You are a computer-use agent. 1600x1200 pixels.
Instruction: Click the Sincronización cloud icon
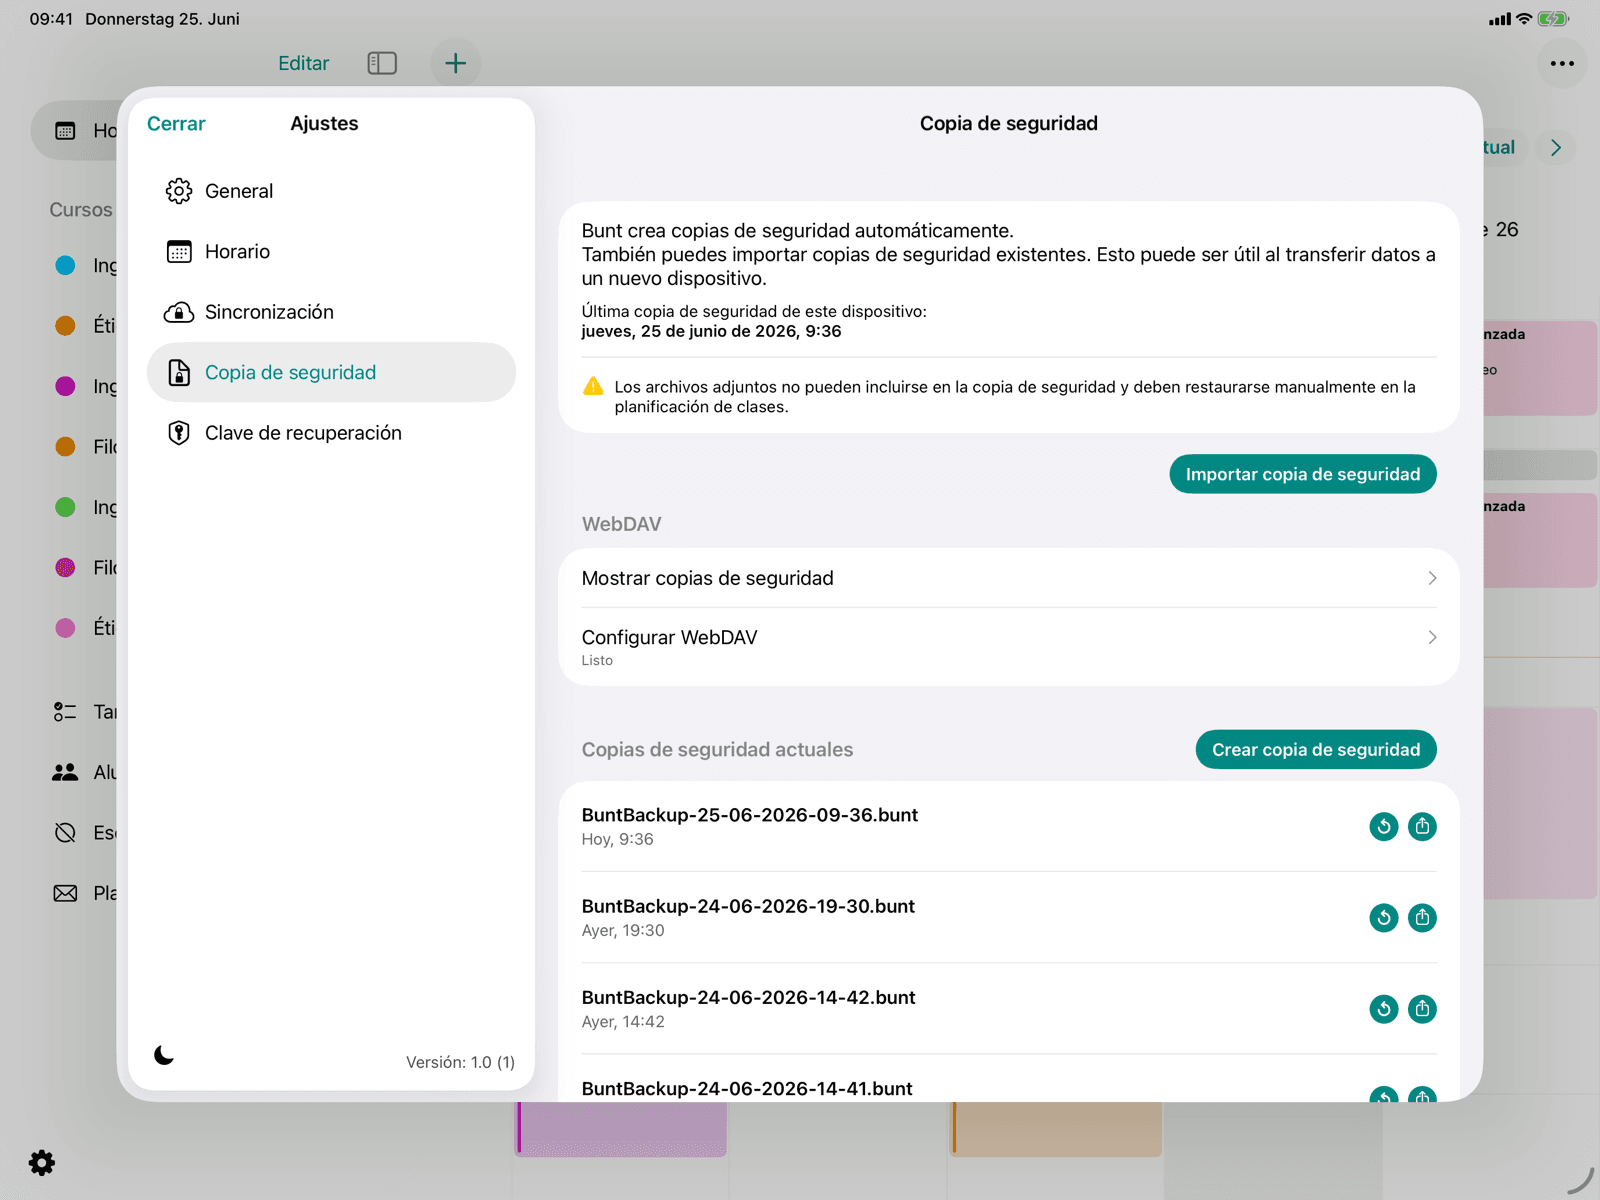pyautogui.click(x=179, y=312)
